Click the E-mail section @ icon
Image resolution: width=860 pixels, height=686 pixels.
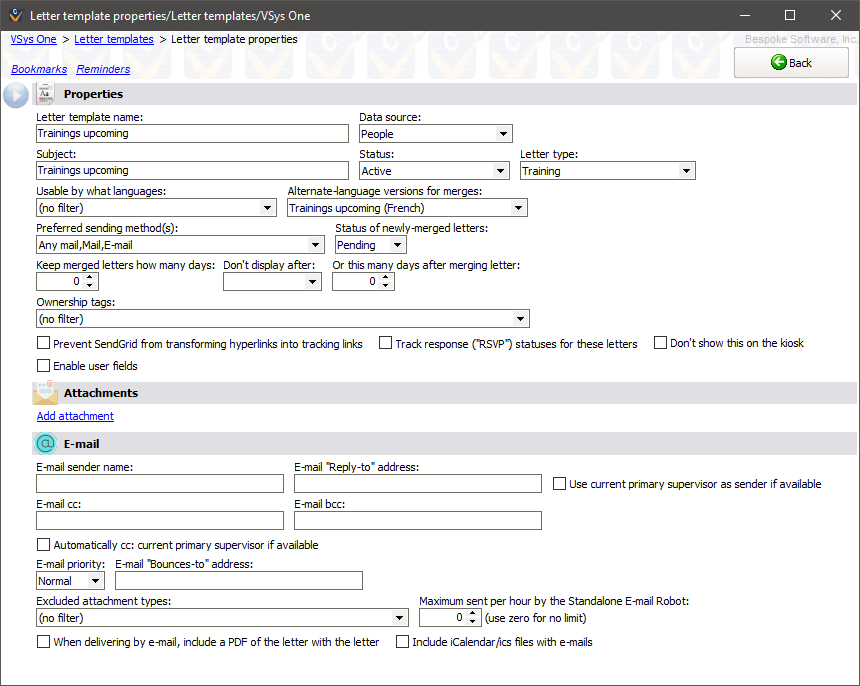point(44,443)
